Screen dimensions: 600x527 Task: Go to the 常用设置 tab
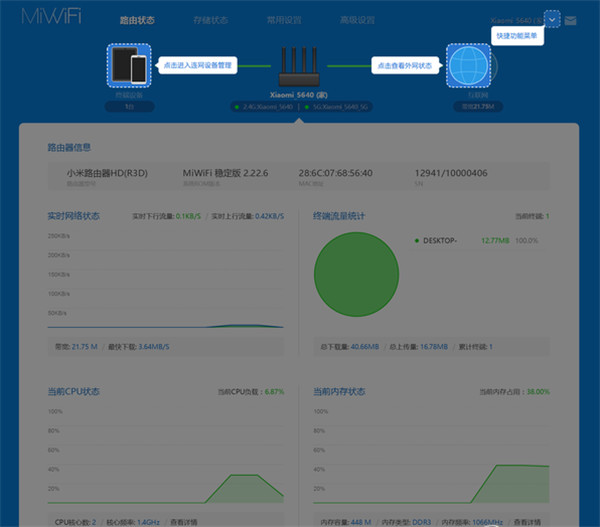click(284, 20)
